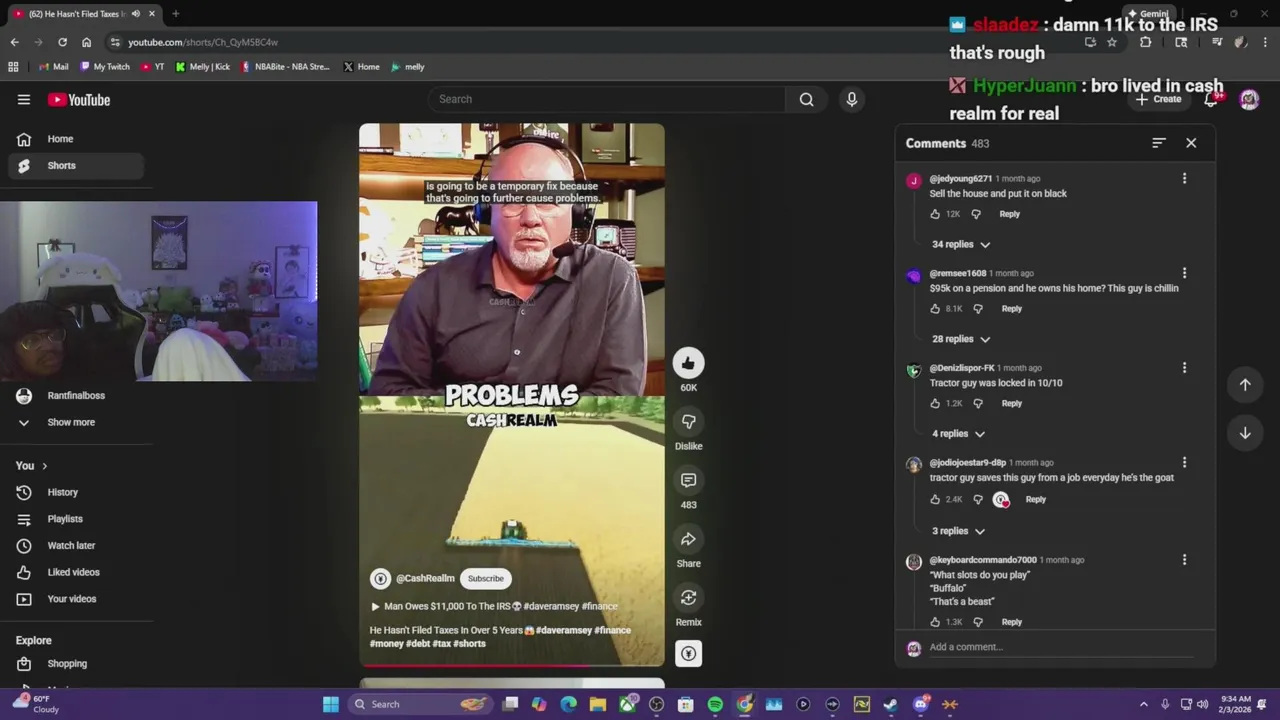Open Spotify from the taskbar
The image size is (1280, 720).
coord(715,704)
